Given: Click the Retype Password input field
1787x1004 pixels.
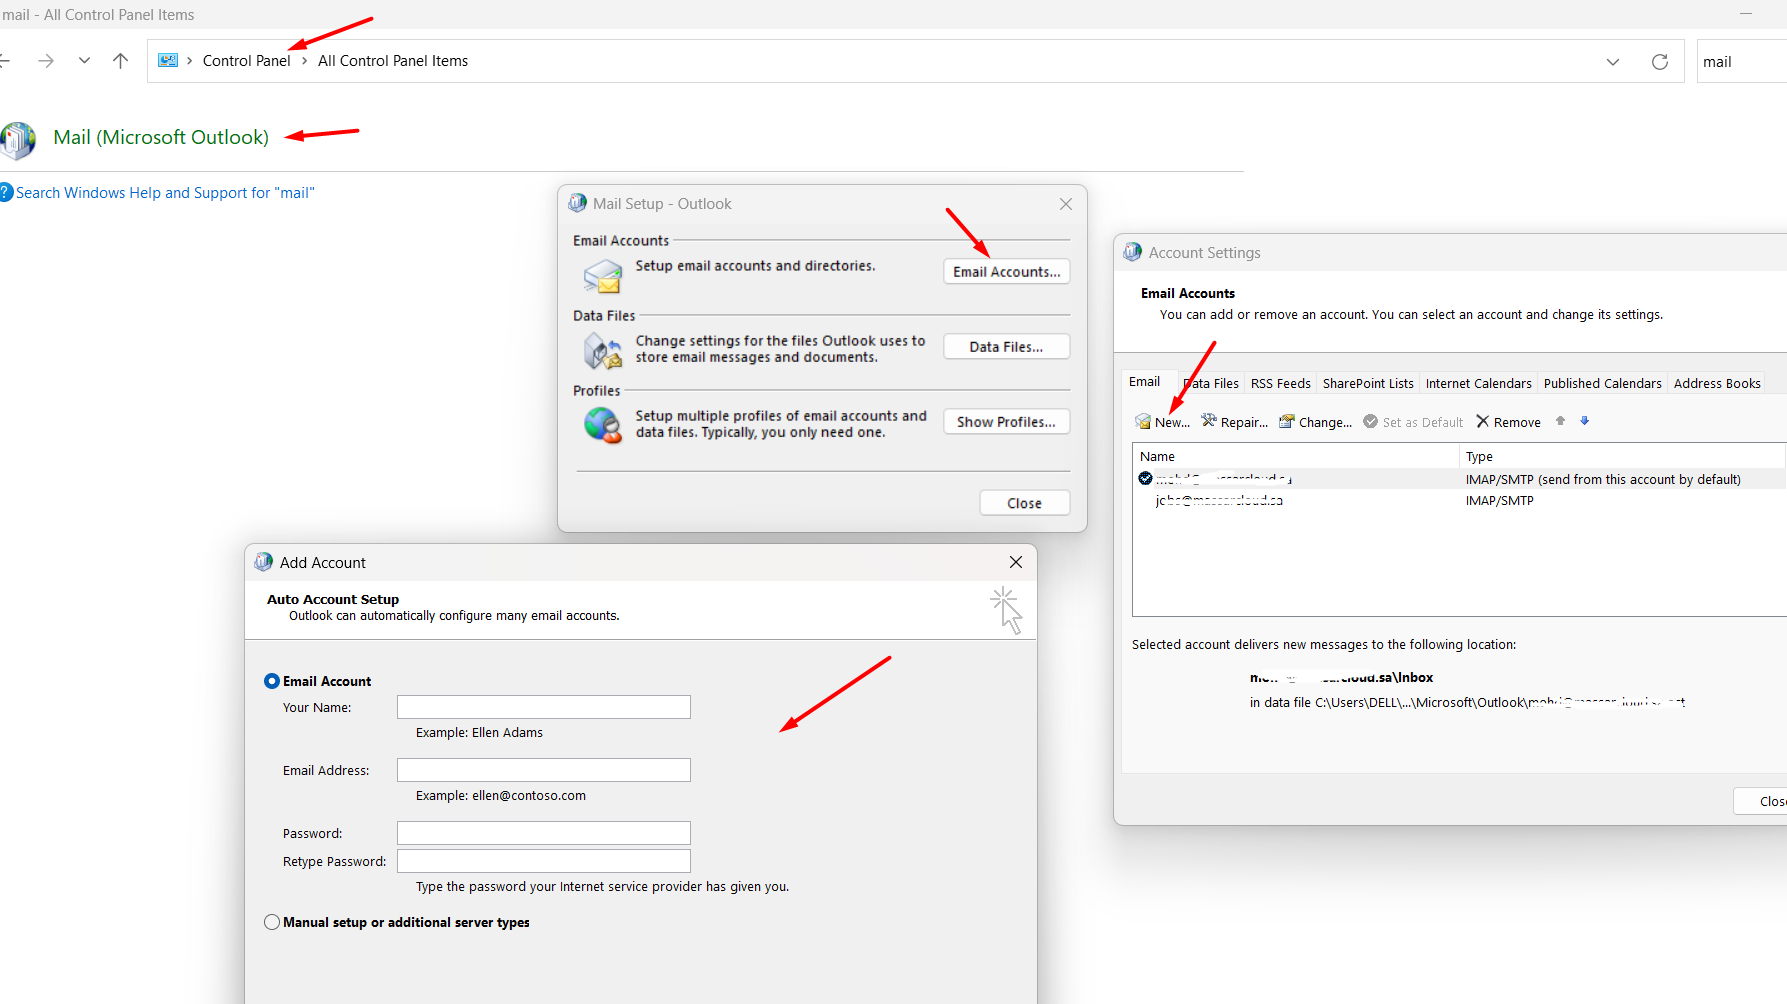Looking at the screenshot, I should [x=544, y=861].
